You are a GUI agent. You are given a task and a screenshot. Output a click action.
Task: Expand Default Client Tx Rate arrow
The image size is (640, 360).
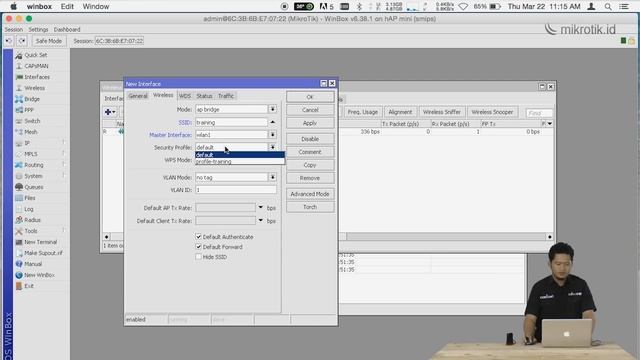click(260, 220)
